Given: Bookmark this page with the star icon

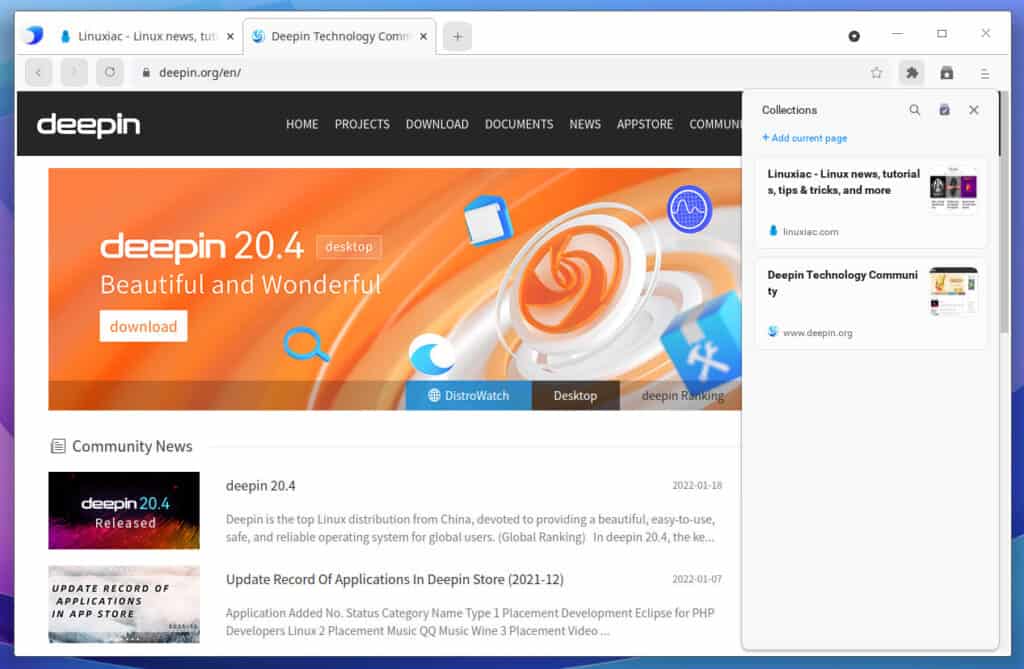Looking at the screenshot, I should (876, 73).
